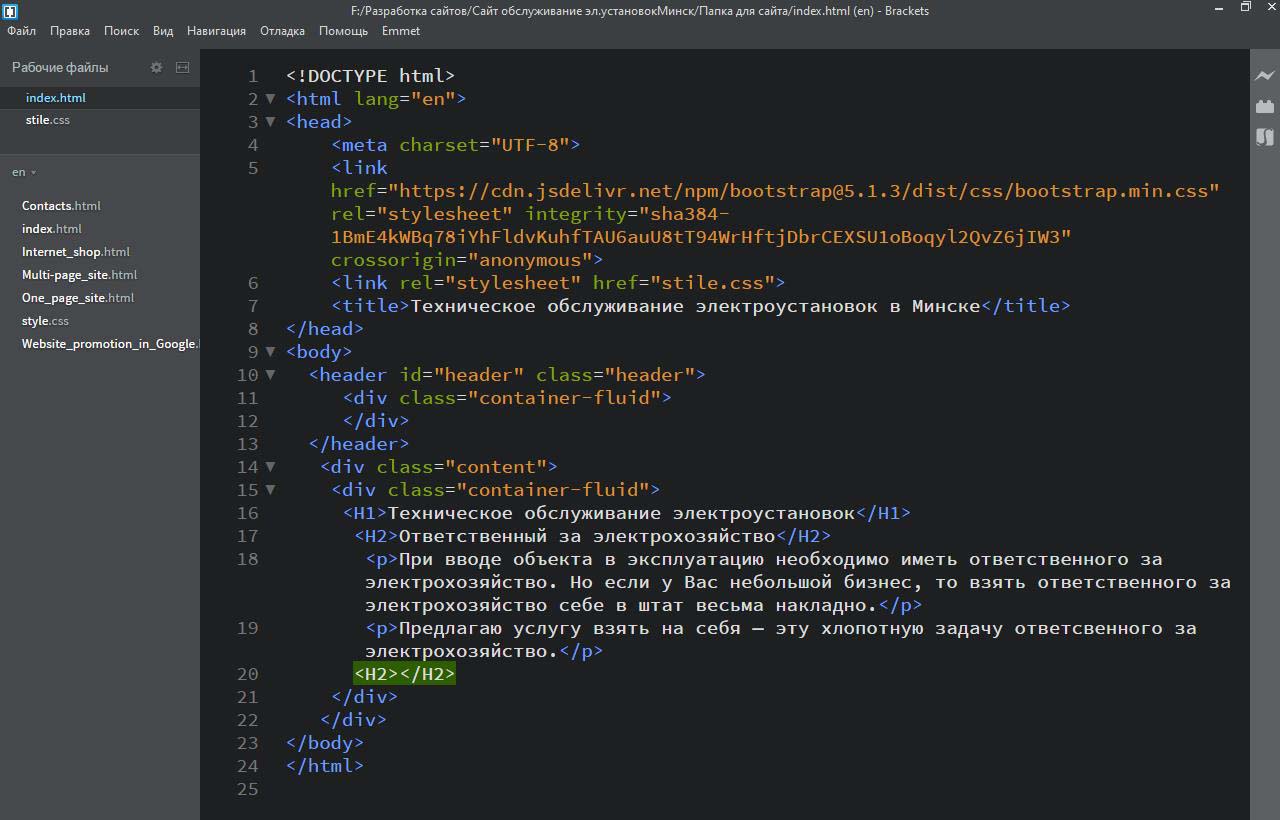Image resolution: width=1280 pixels, height=820 pixels.
Task: Open the Файл menu
Action: pyautogui.click(x=21, y=31)
